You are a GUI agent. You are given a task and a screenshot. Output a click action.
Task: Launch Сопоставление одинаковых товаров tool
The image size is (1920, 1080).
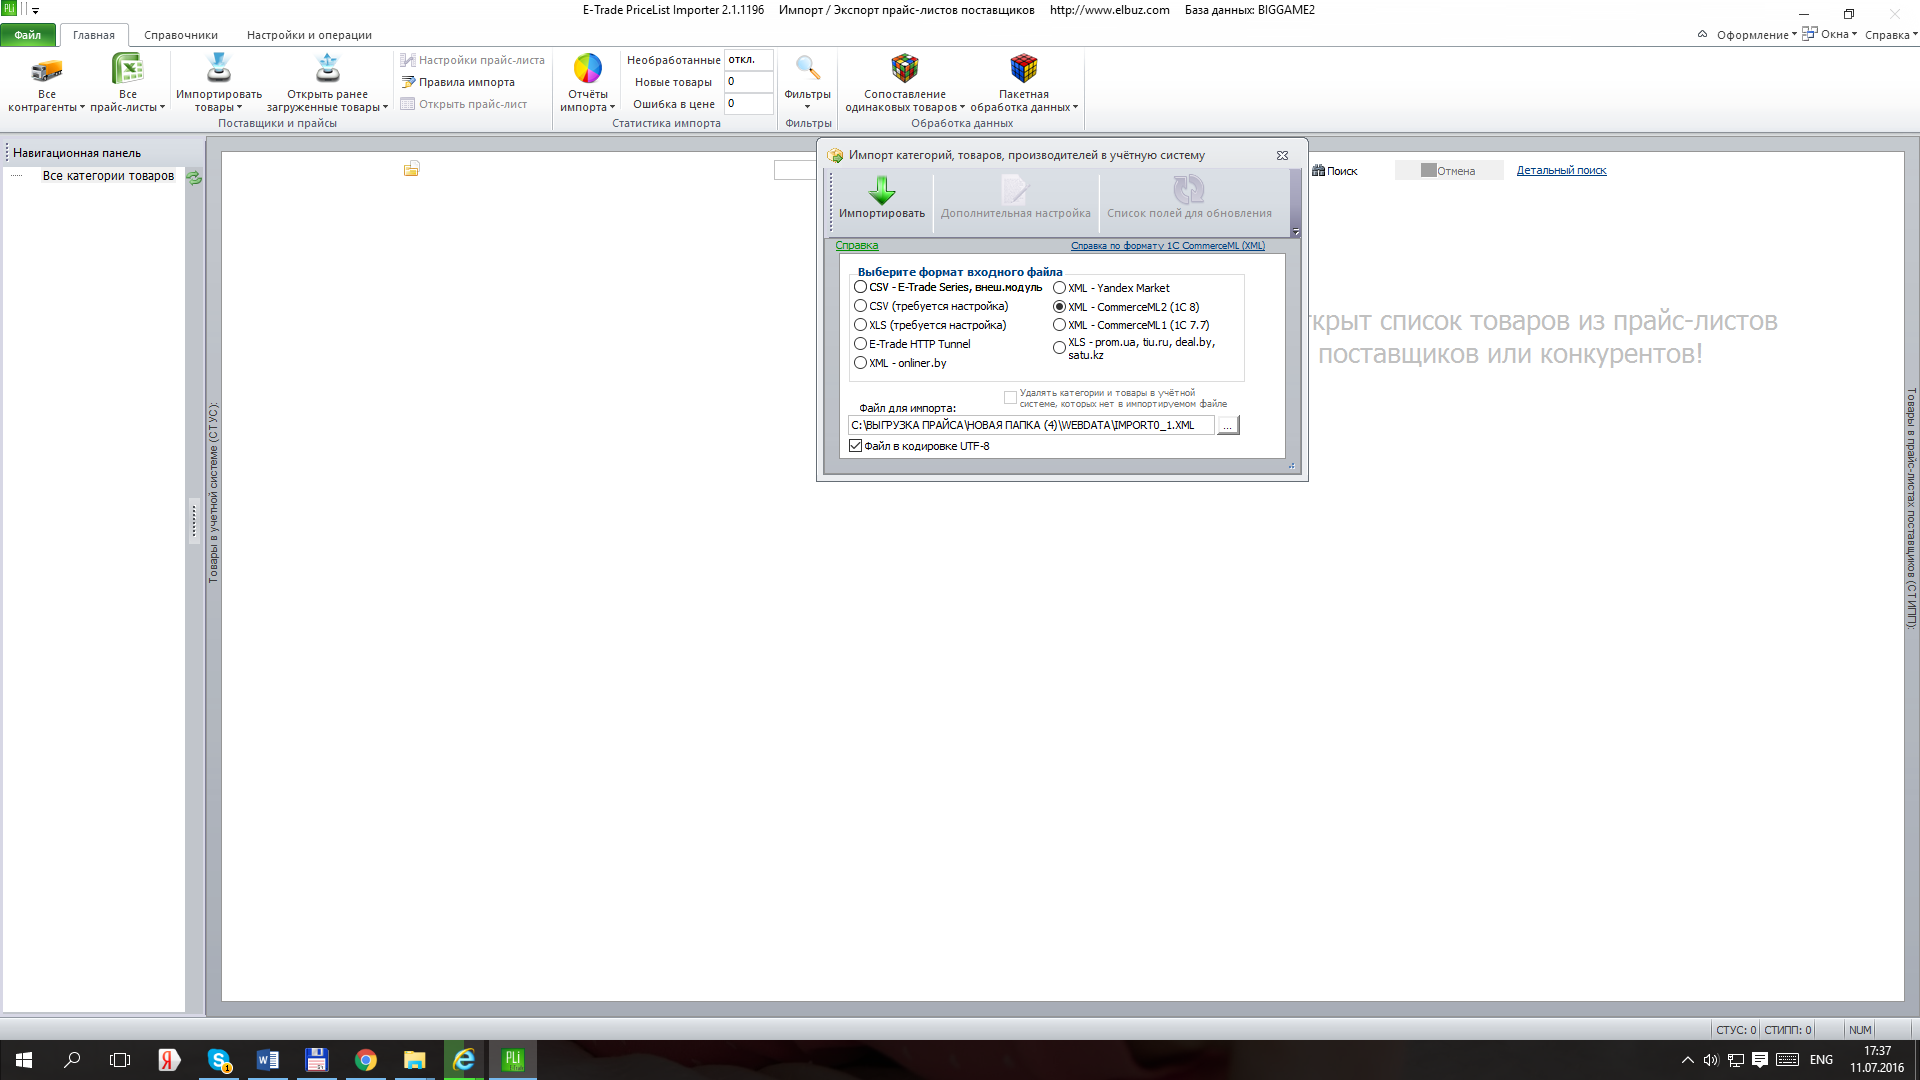pos(905,82)
